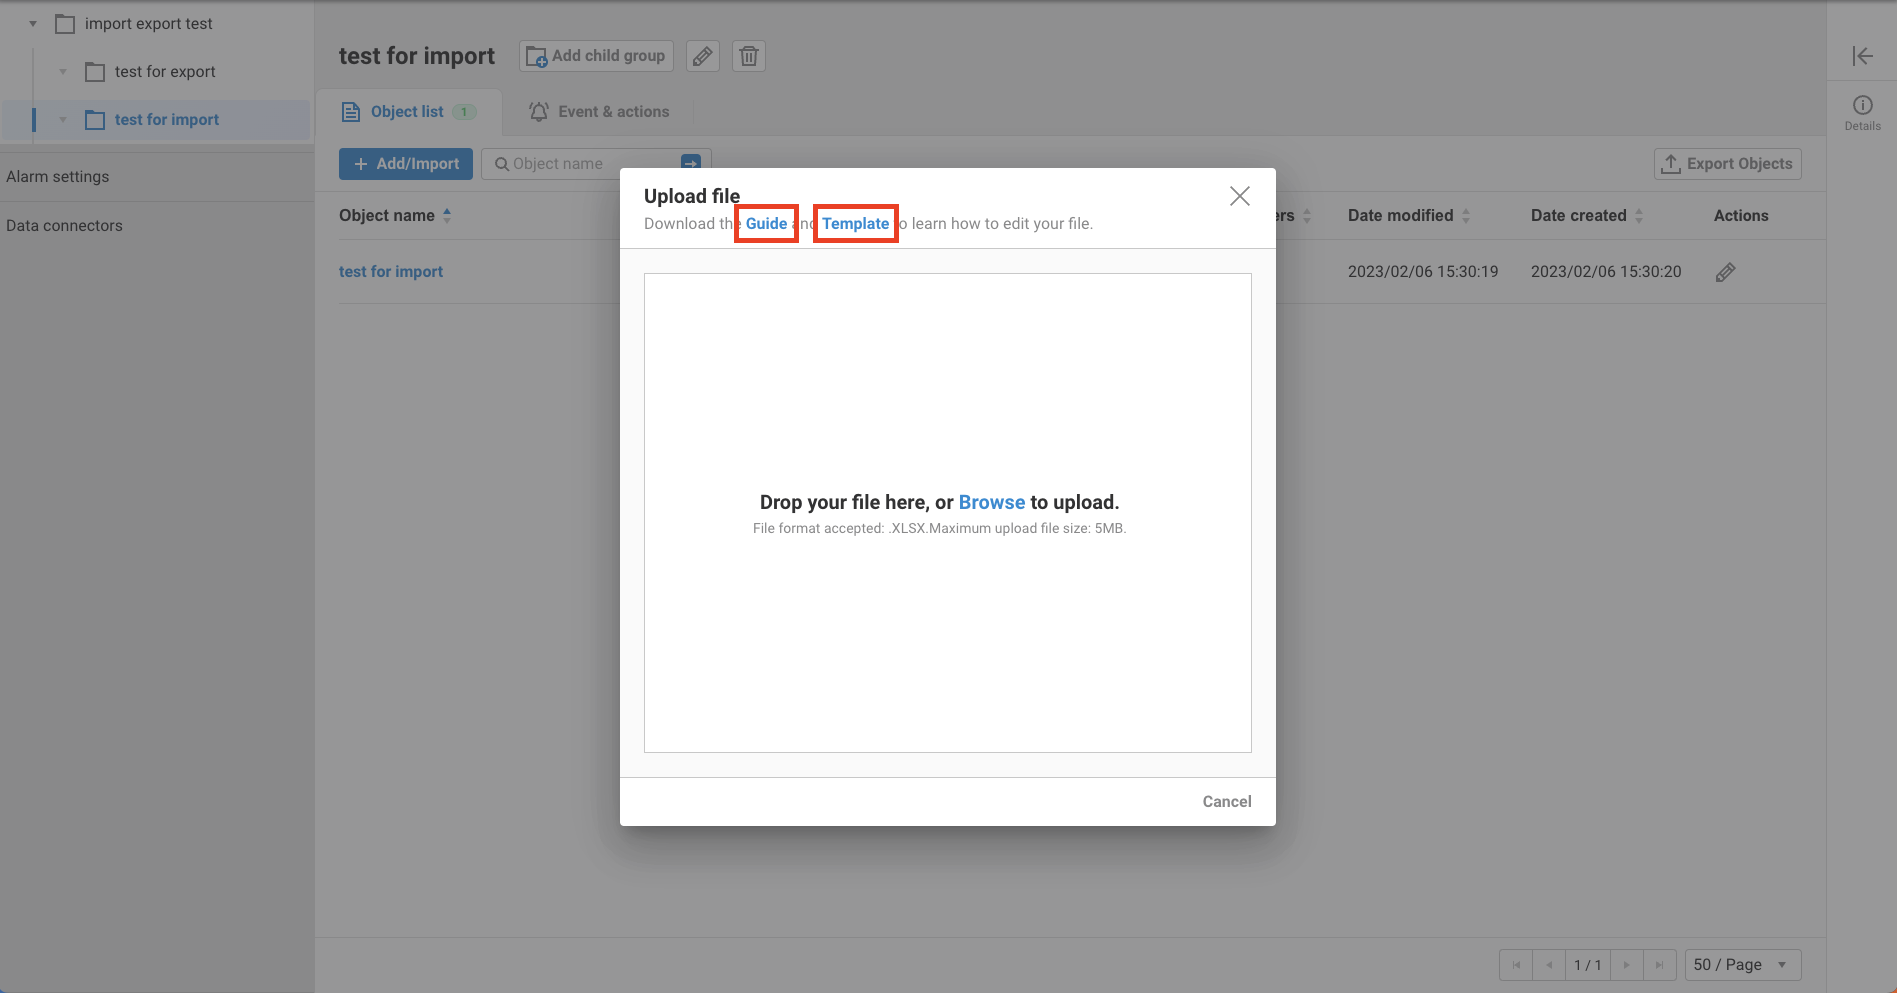Viewport: 1897px width, 993px height.
Task: Download the Guide link
Action: [x=766, y=224]
